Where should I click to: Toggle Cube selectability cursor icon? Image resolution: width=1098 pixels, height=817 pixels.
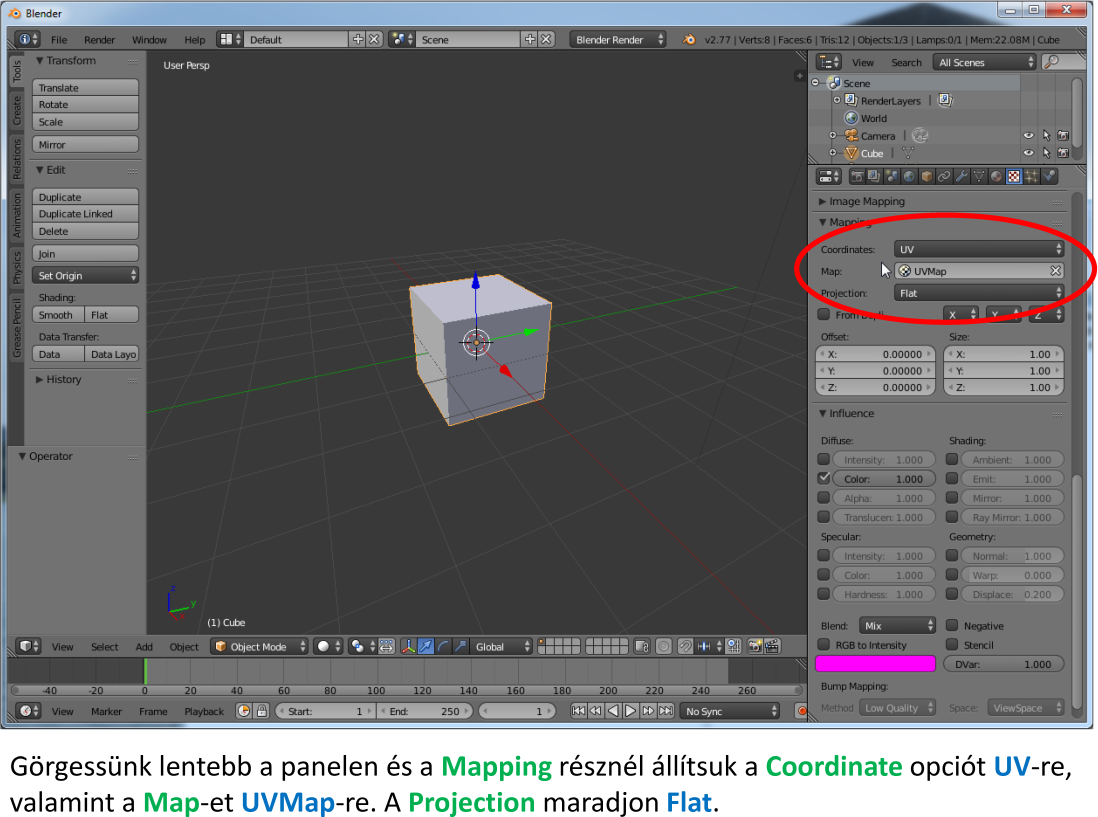tap(1046, 153)
